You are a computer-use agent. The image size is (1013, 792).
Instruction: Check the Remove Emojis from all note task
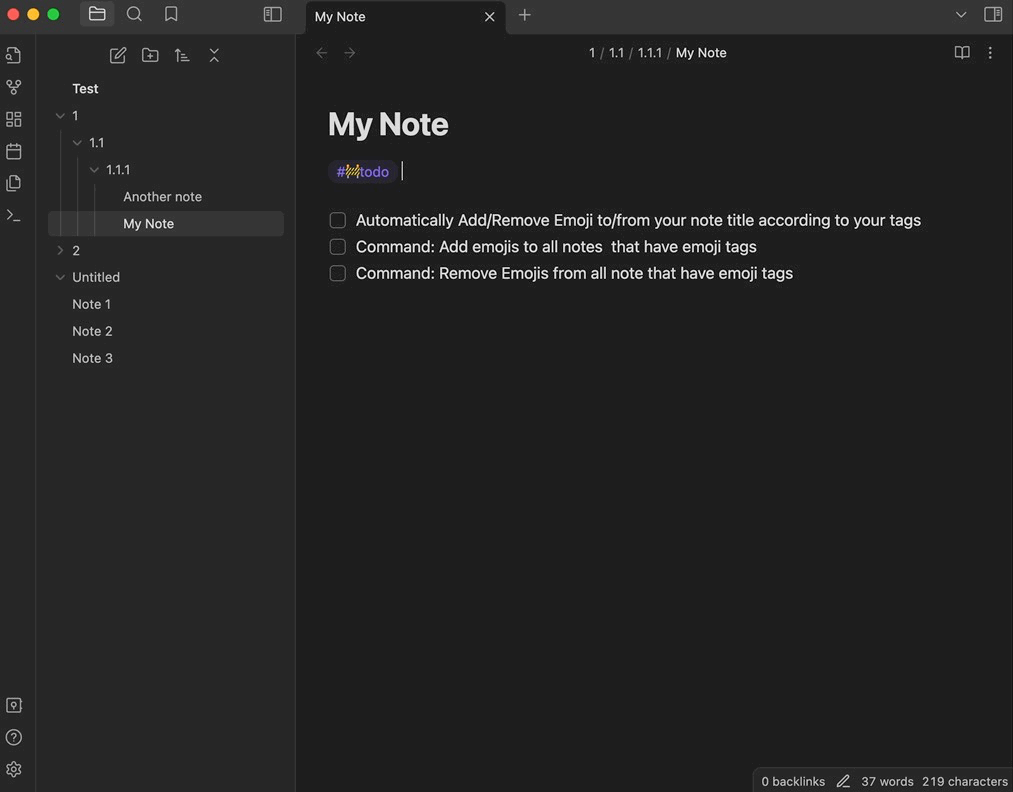click(x=338, y=273)
